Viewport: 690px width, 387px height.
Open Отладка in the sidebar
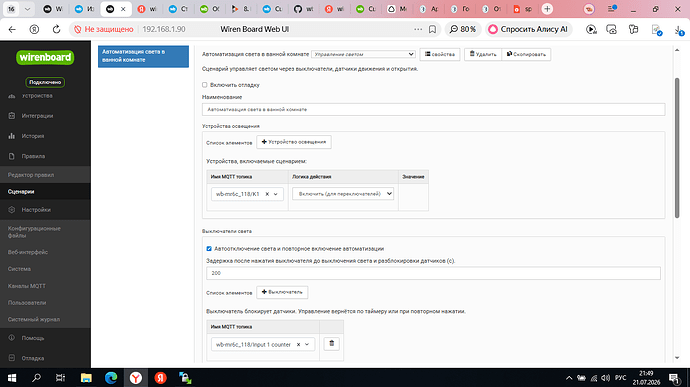point(33,358)
